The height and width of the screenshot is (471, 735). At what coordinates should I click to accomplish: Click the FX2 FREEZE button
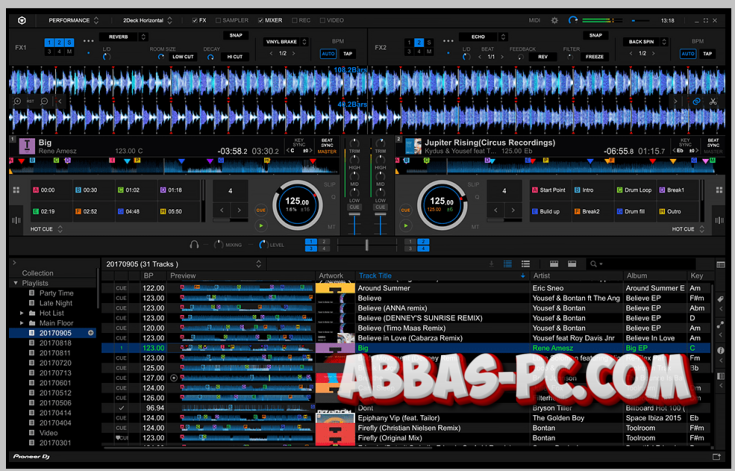point(594,57)
